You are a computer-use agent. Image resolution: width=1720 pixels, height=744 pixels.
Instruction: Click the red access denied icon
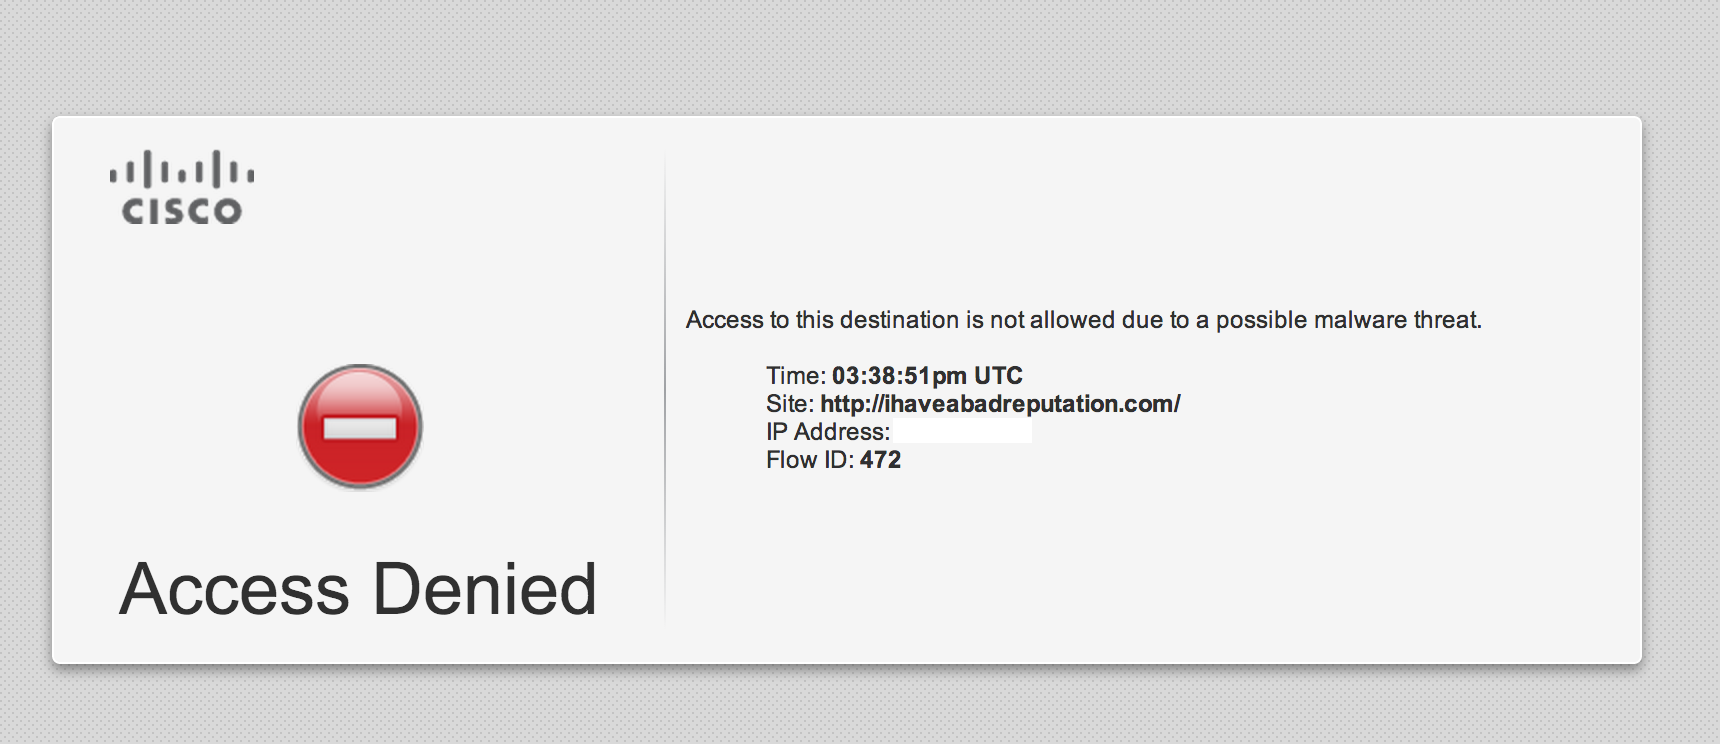click(x=360, y=427)
